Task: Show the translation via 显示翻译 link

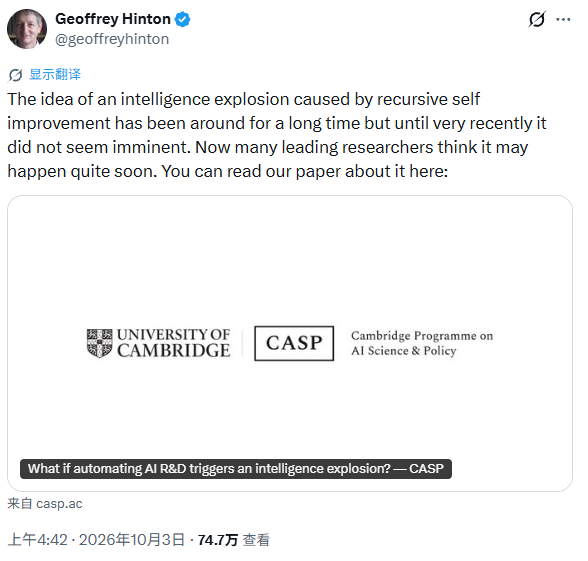Action: [55, 74]
